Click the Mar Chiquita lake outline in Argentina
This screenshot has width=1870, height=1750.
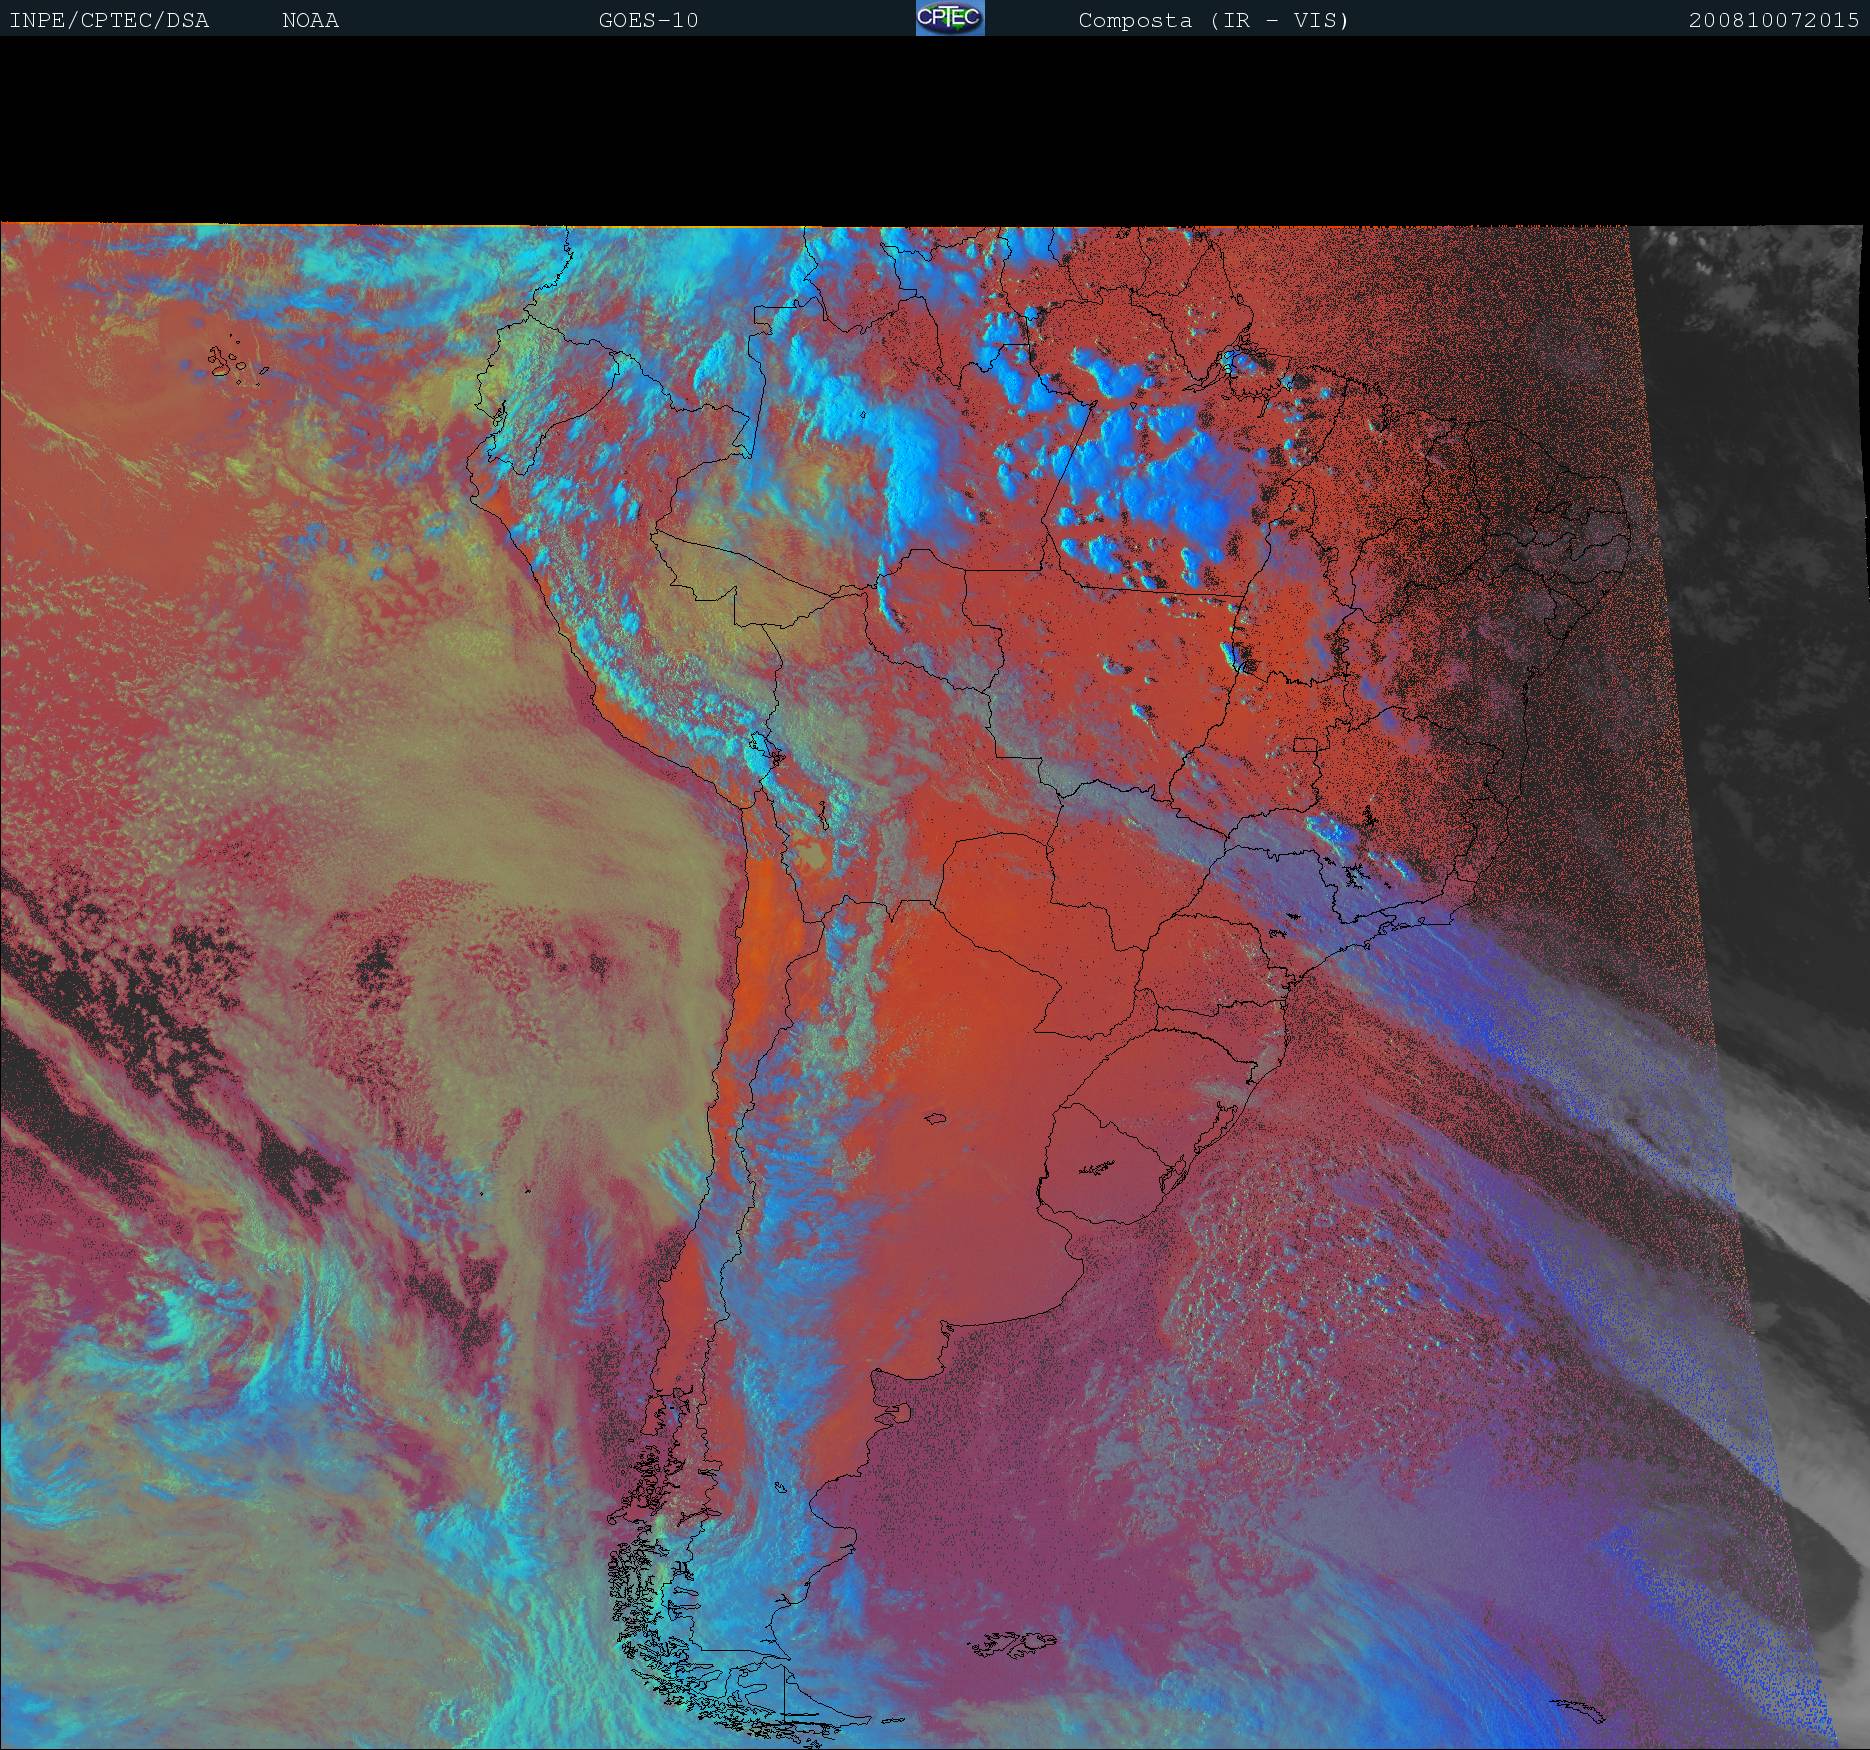point(936,1120)
